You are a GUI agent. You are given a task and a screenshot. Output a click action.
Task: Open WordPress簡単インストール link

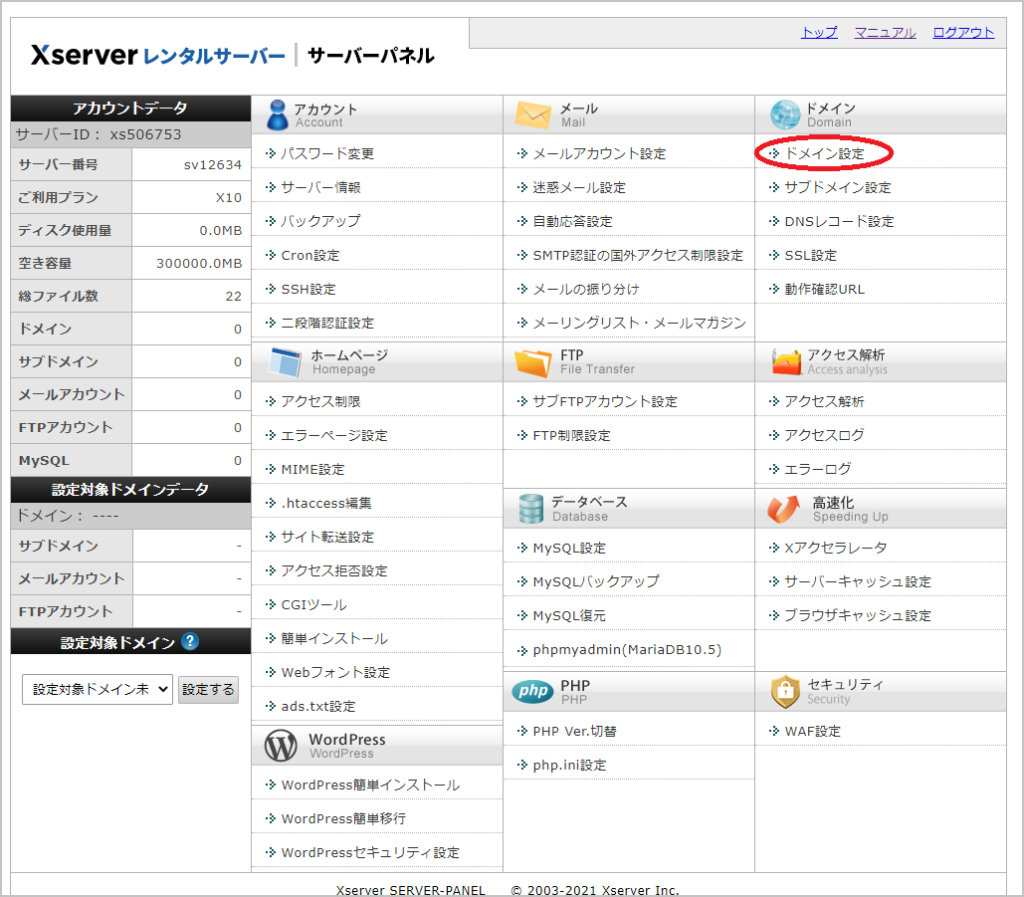[x=370, y=785]
